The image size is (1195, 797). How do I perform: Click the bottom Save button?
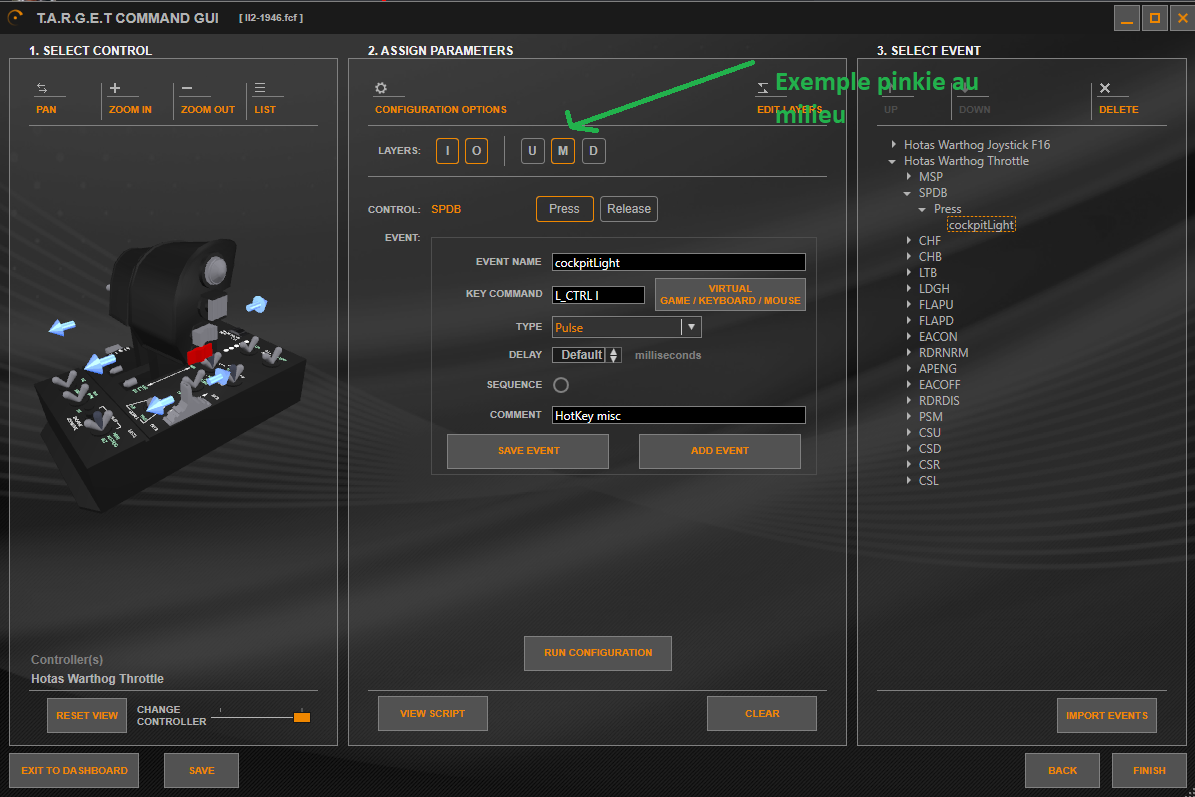(x=201, y=770)
